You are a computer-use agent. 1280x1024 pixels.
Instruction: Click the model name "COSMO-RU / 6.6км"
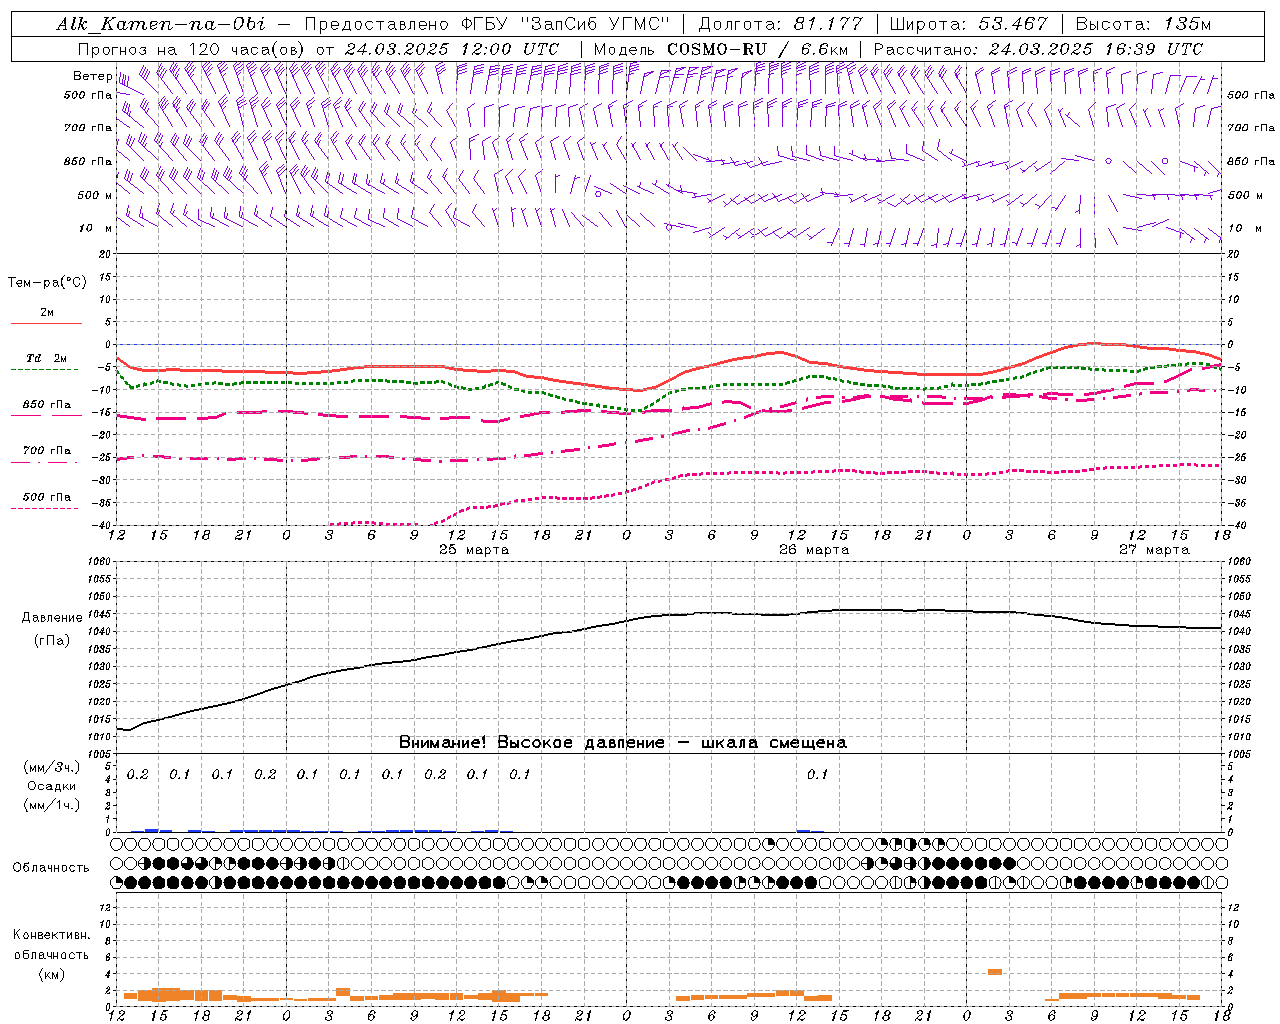click(x=758, y=49)
